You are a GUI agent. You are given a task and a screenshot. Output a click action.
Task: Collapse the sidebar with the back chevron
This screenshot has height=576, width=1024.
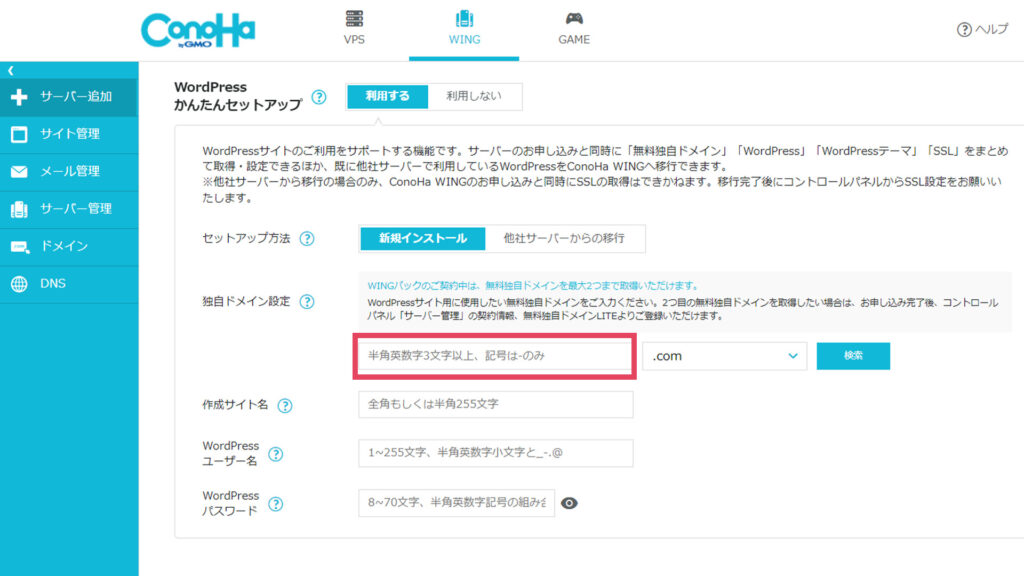(x=10, y=70)
